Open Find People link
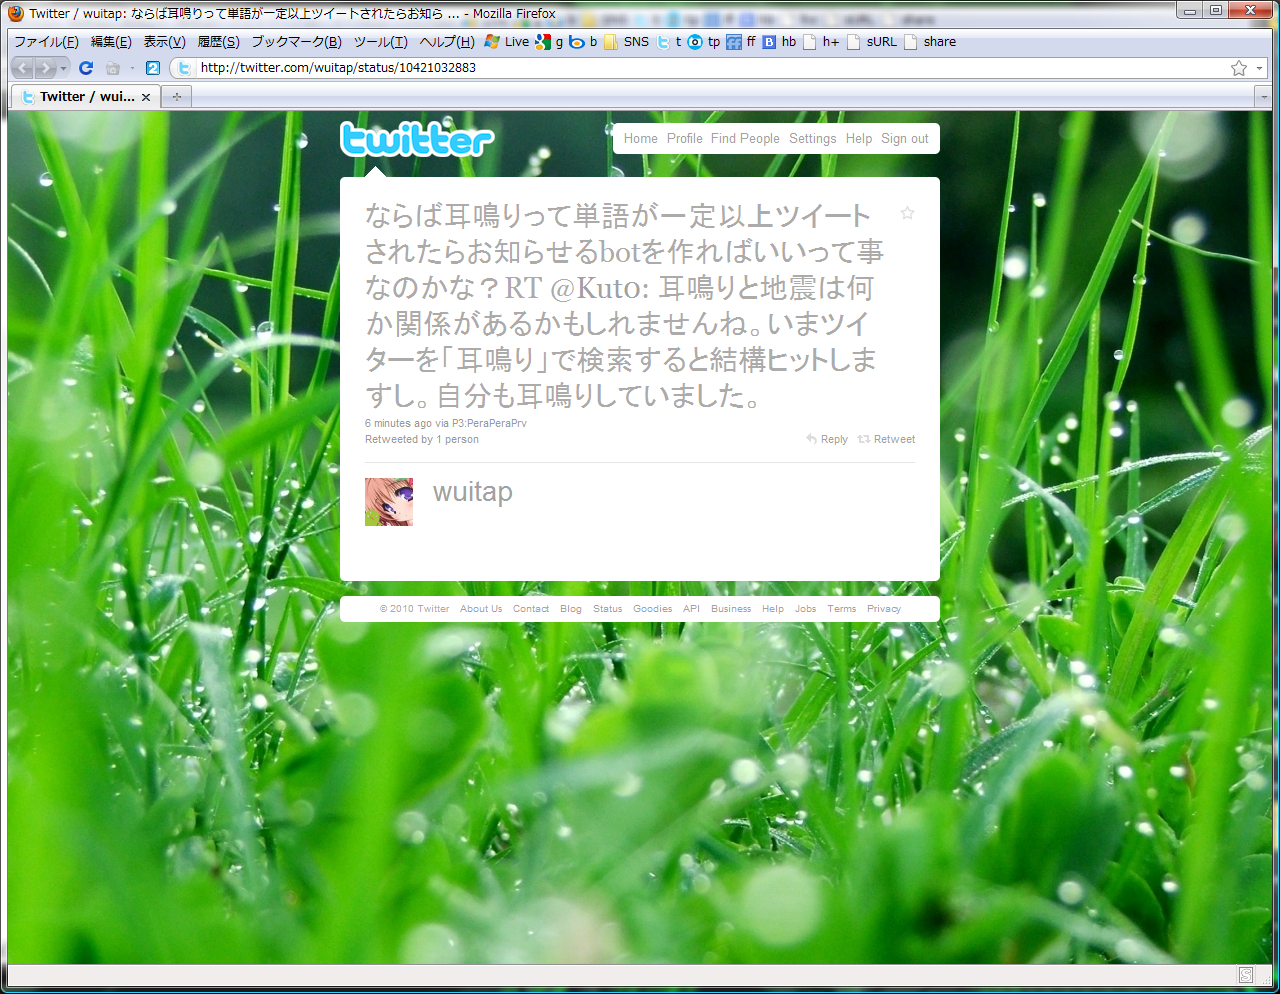 pos(745,139)
